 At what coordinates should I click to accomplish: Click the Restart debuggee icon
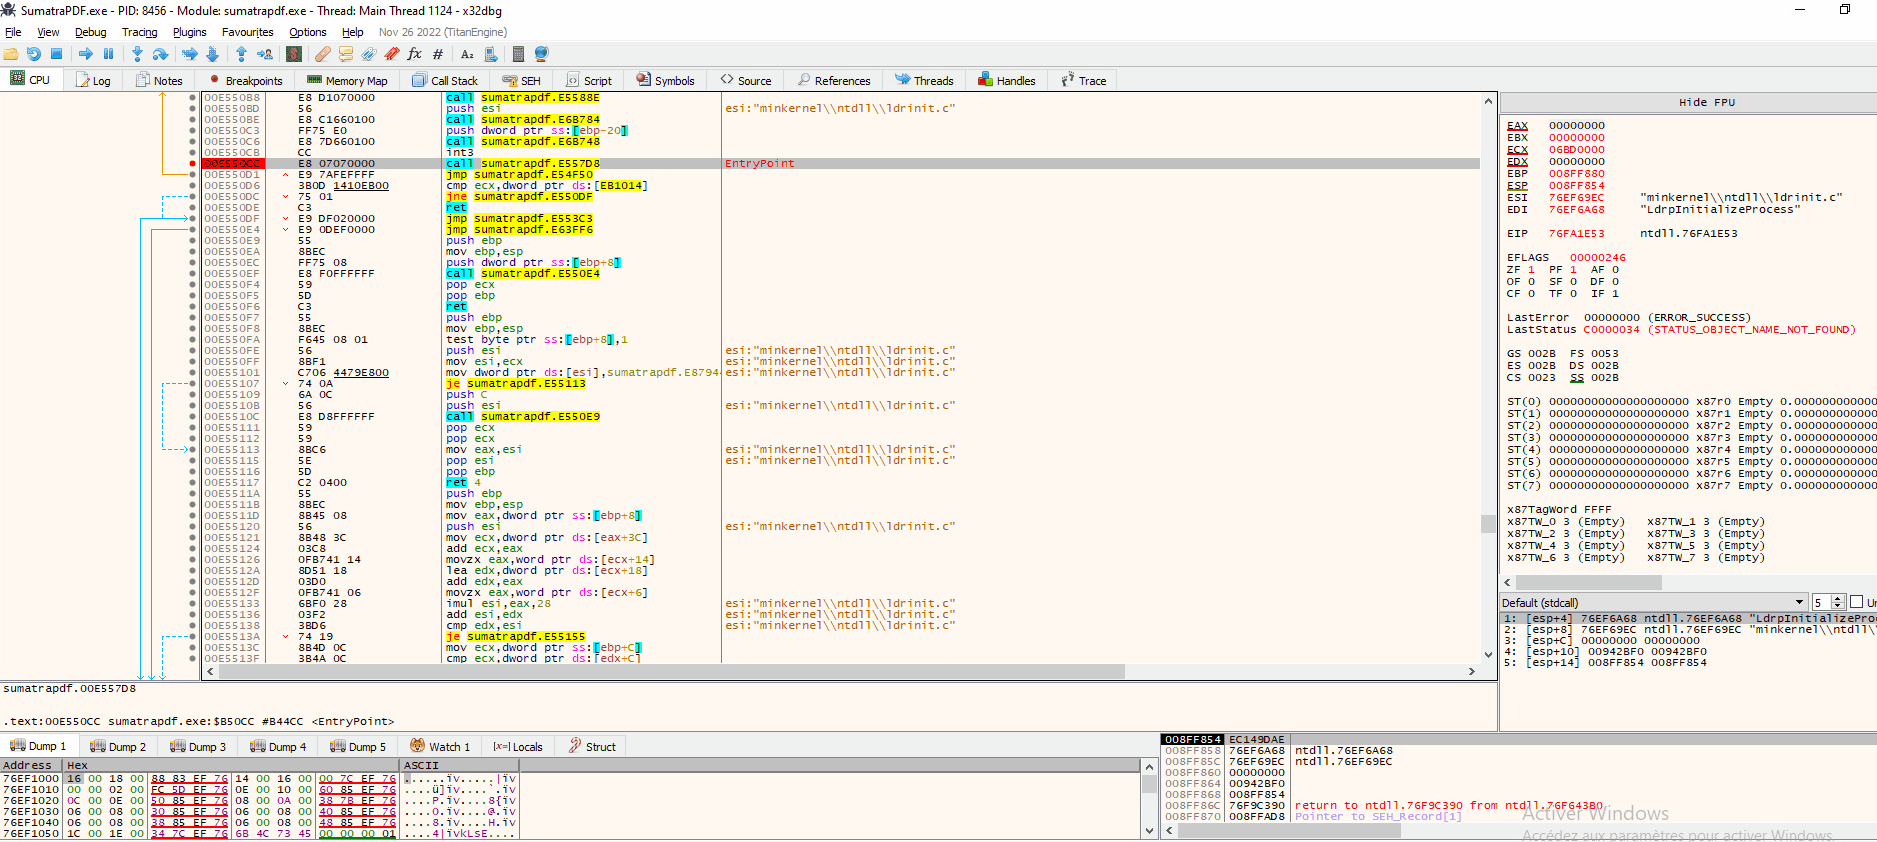click(34, 54)
